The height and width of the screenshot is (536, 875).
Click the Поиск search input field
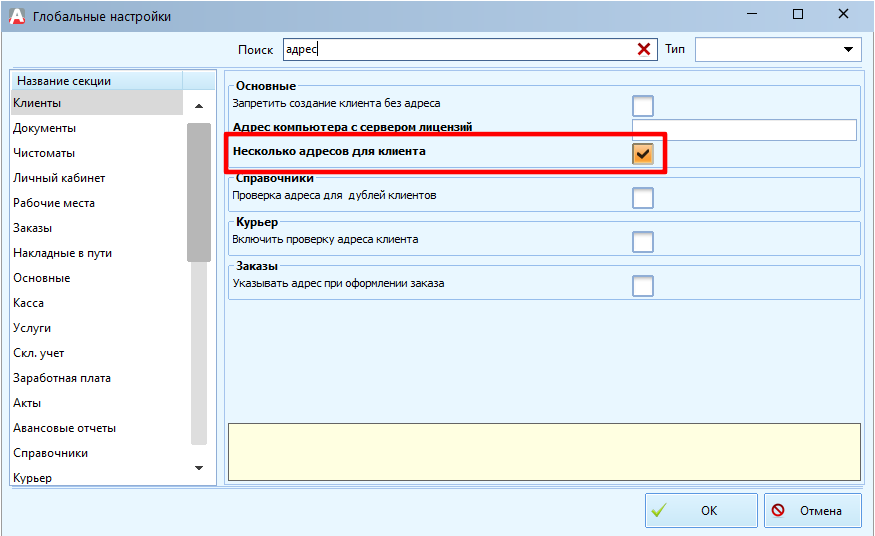click(x=460, y=49)
